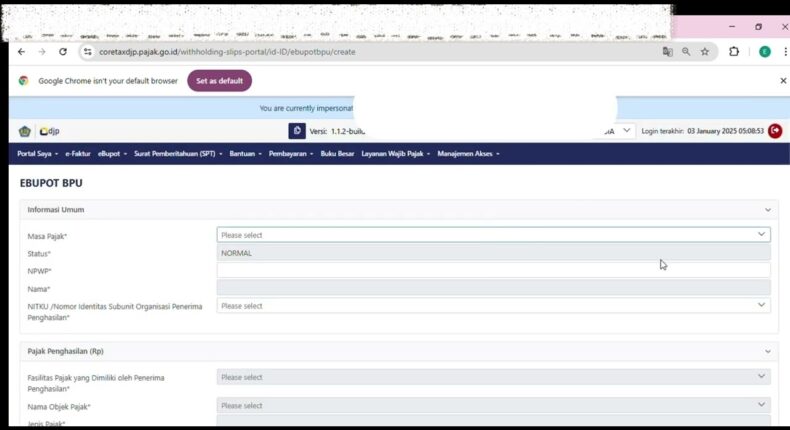
Task: Click the red logout icon beside login time
Action: (x=775, y=131)
